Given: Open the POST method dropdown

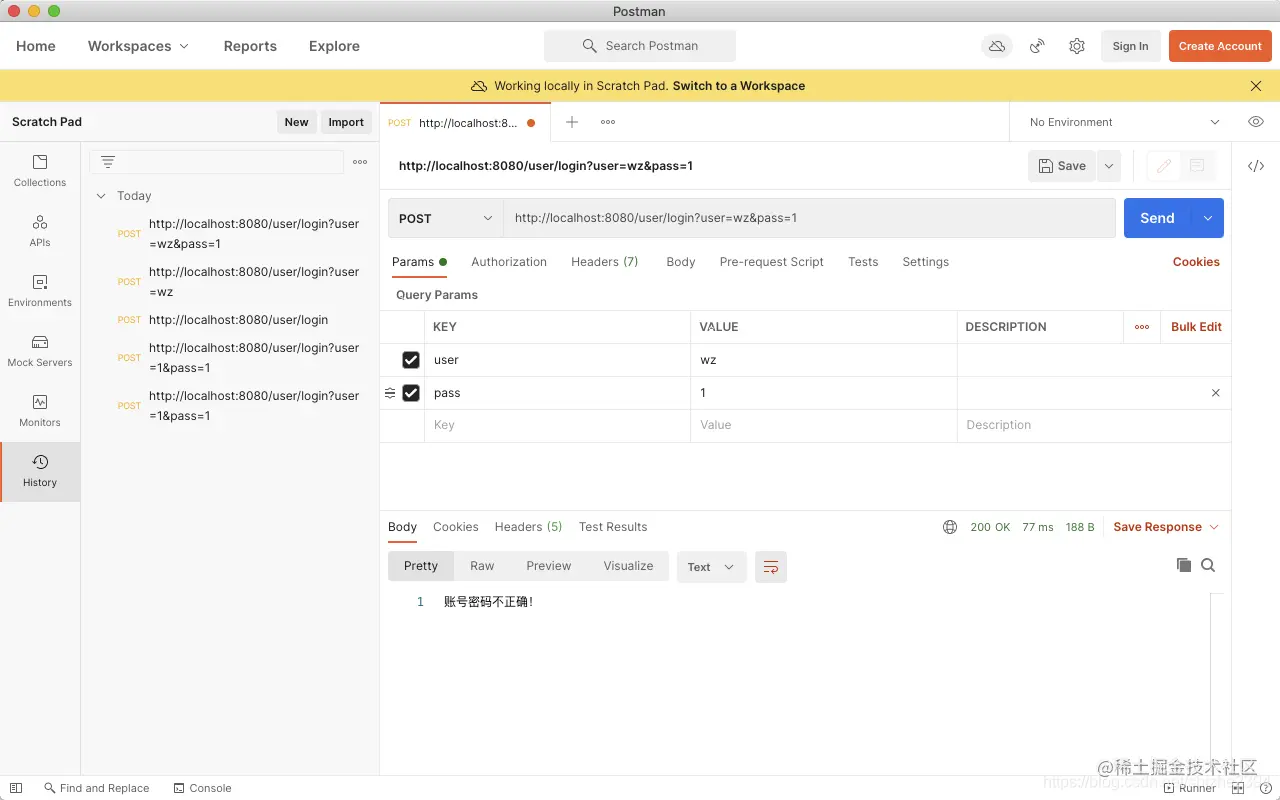Looking at the screenshot, I should (x=446, y=218).
